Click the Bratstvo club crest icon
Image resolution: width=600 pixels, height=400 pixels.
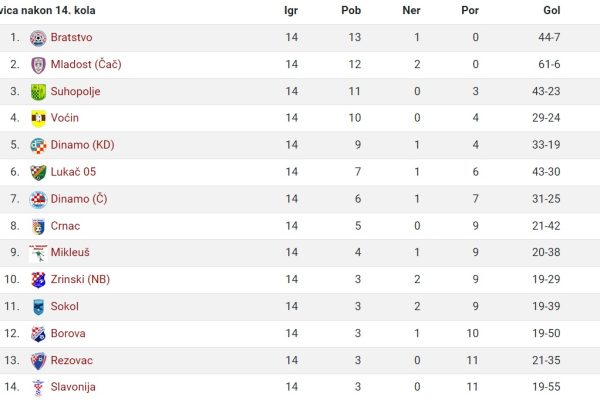click(x=38, y=38)
